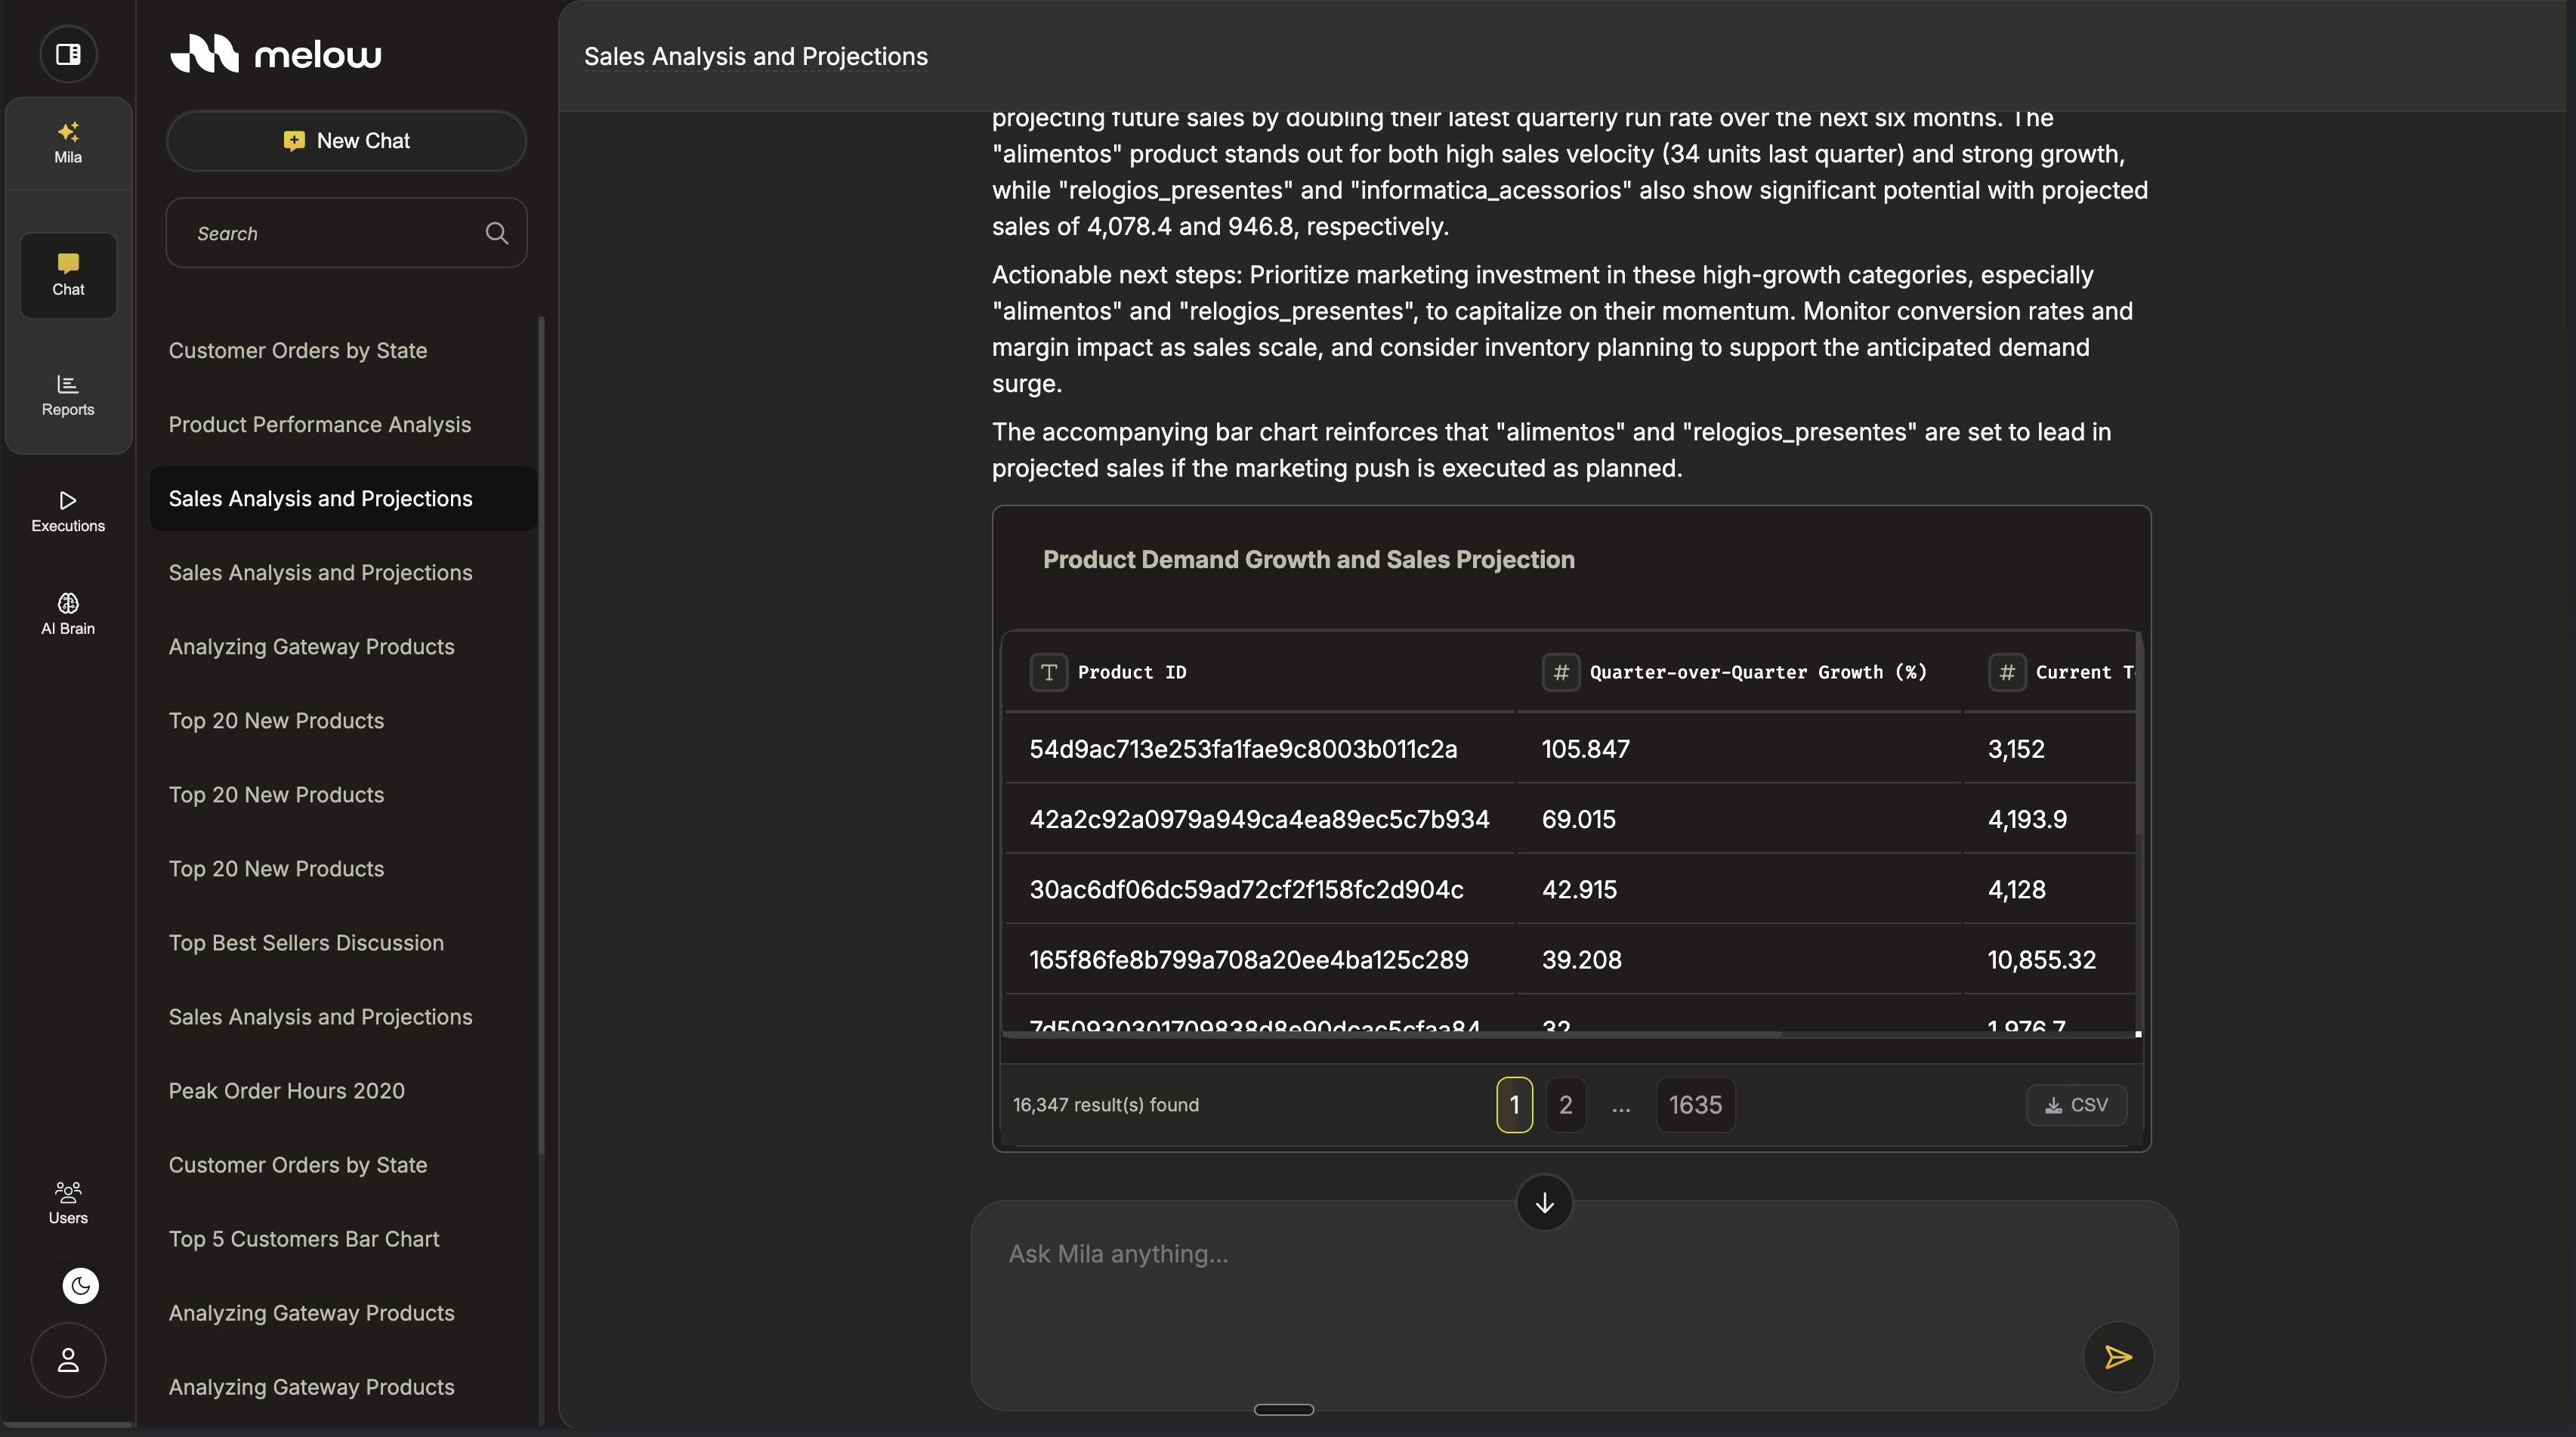Toggle dark mode moon switch

coord(80,1285)
